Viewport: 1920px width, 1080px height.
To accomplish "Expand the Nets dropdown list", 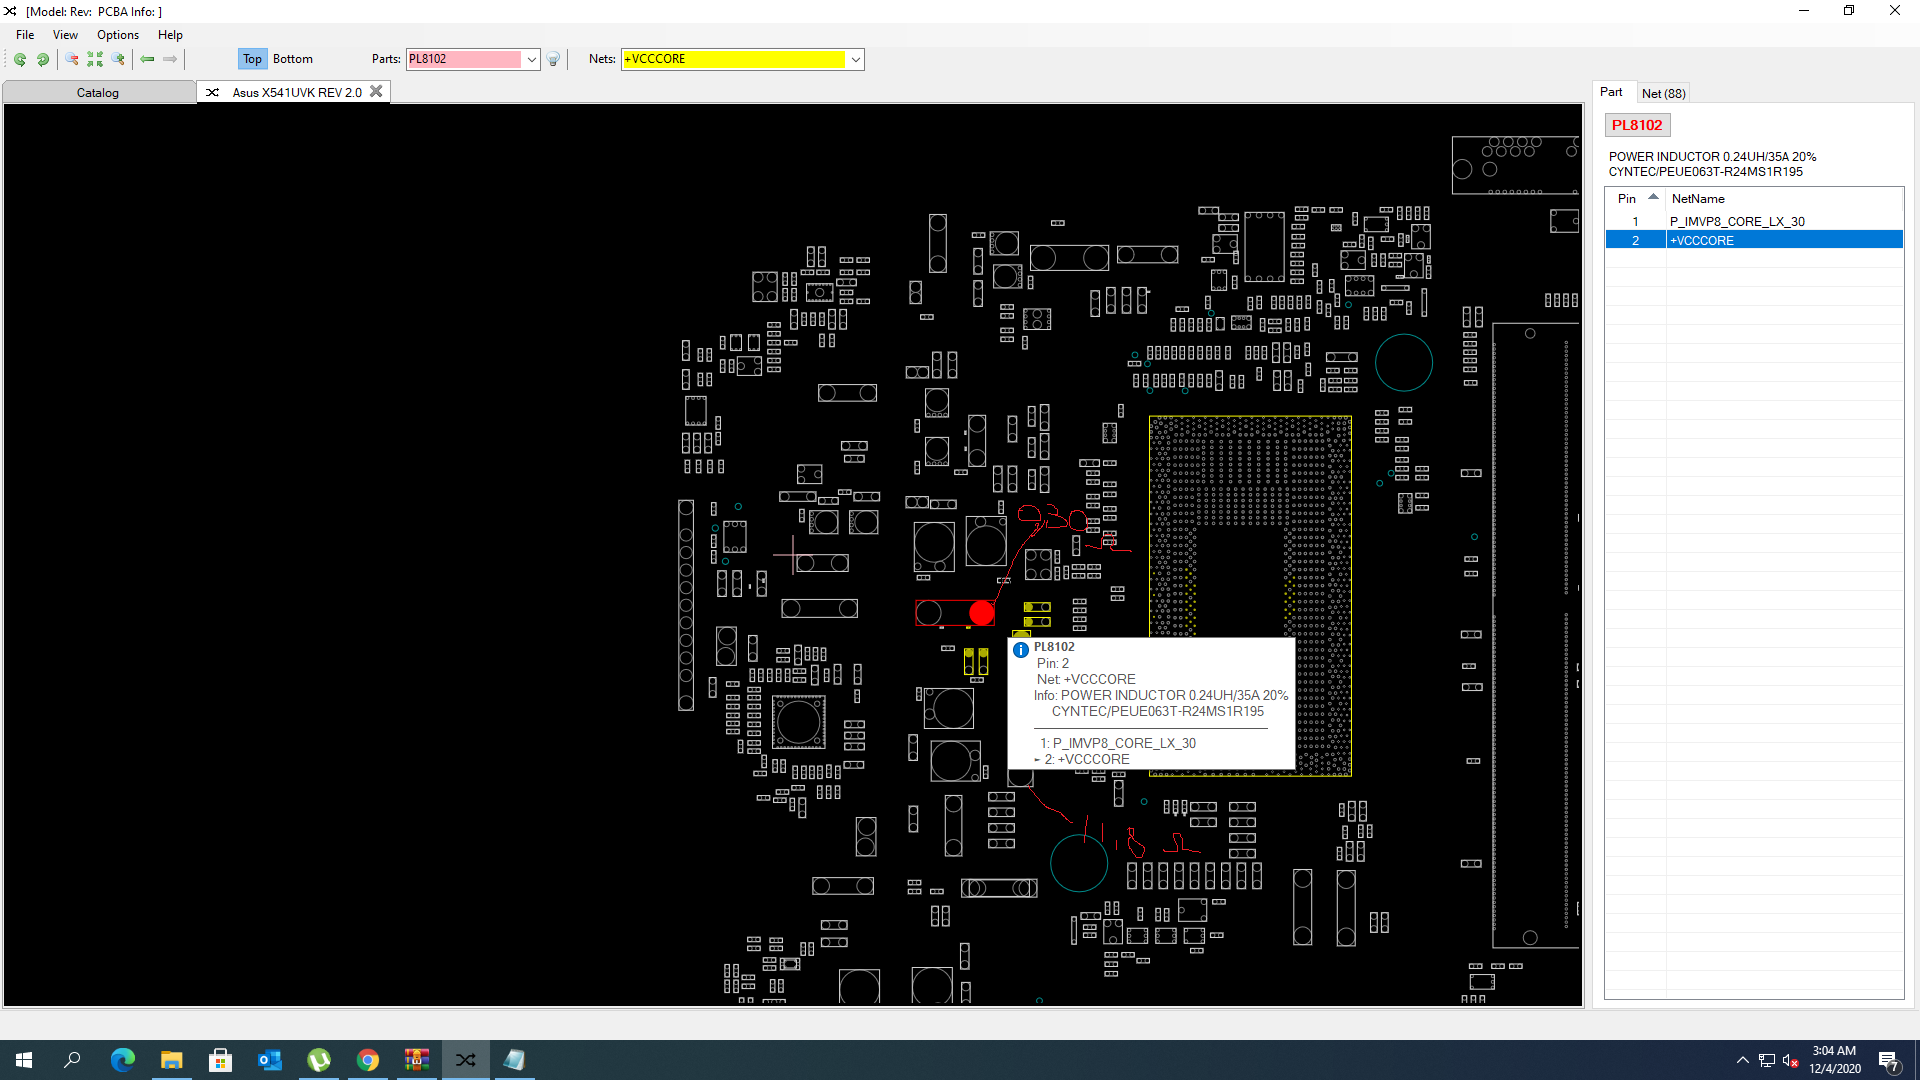I will click(856, 59).
